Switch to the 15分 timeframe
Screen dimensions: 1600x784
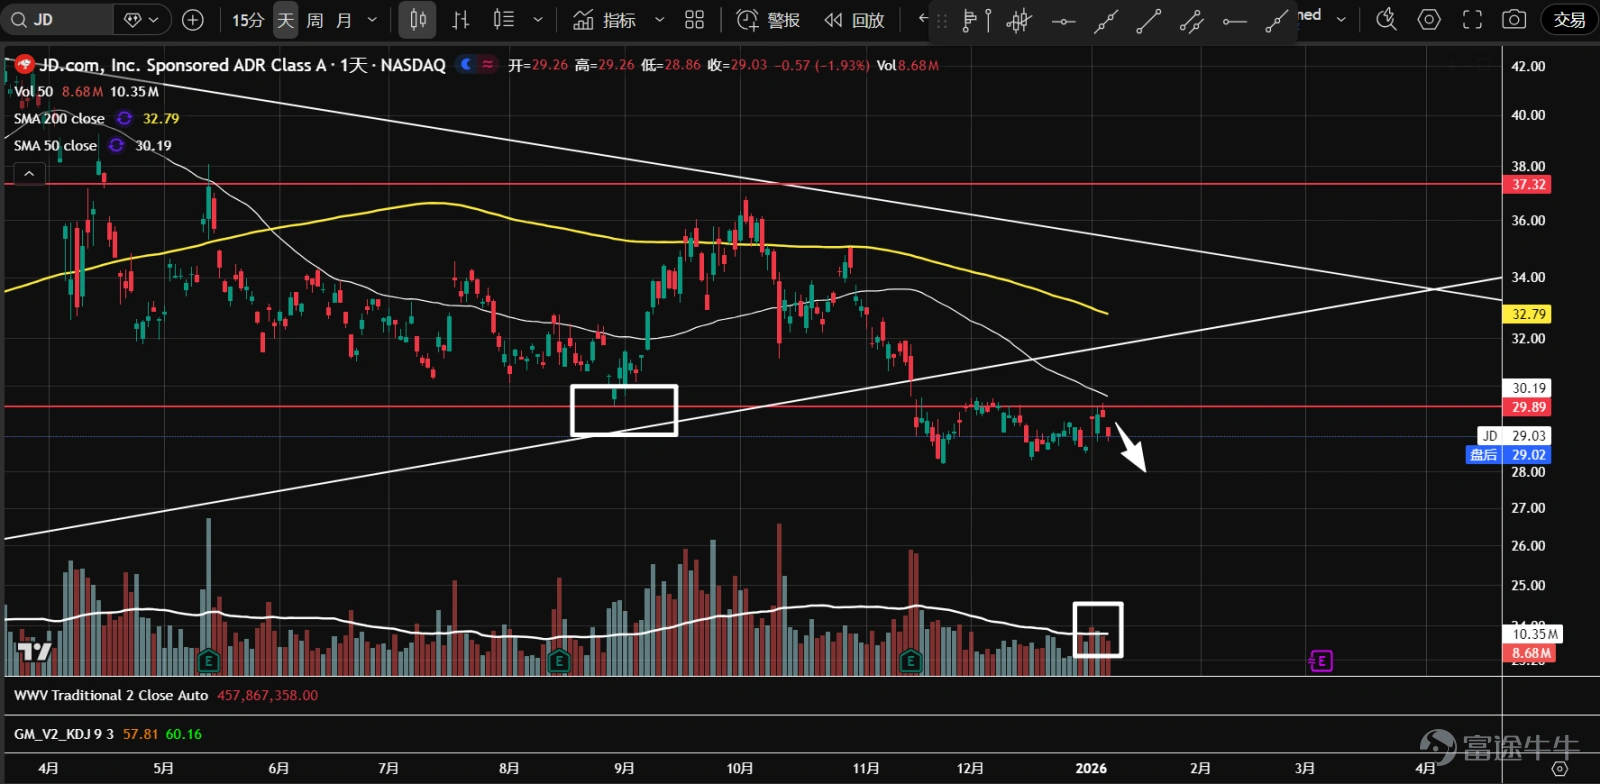248,20
